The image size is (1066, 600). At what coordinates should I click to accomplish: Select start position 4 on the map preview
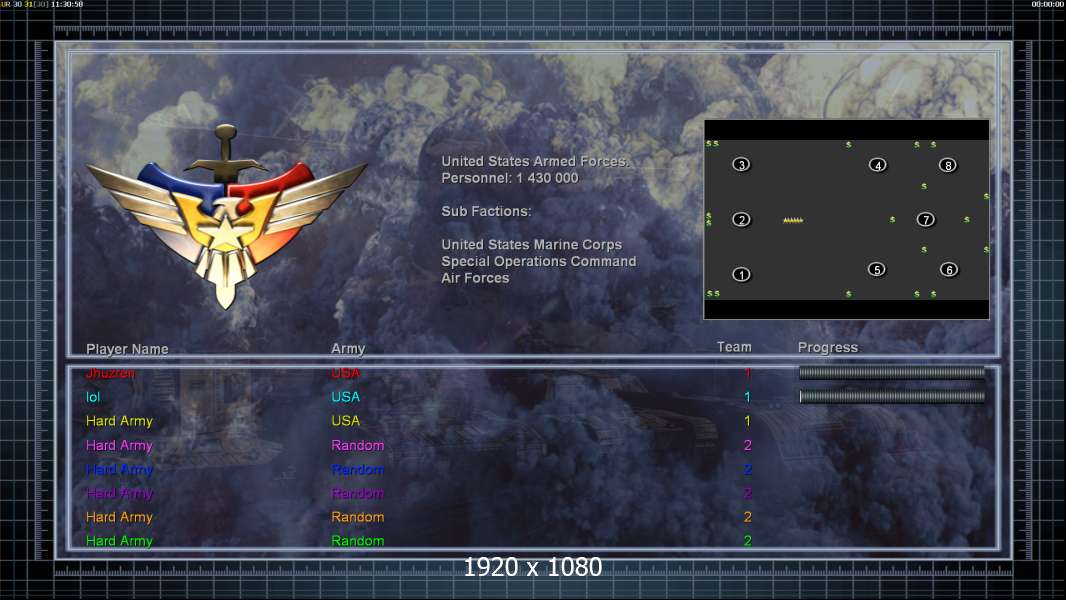click(878, 165)
